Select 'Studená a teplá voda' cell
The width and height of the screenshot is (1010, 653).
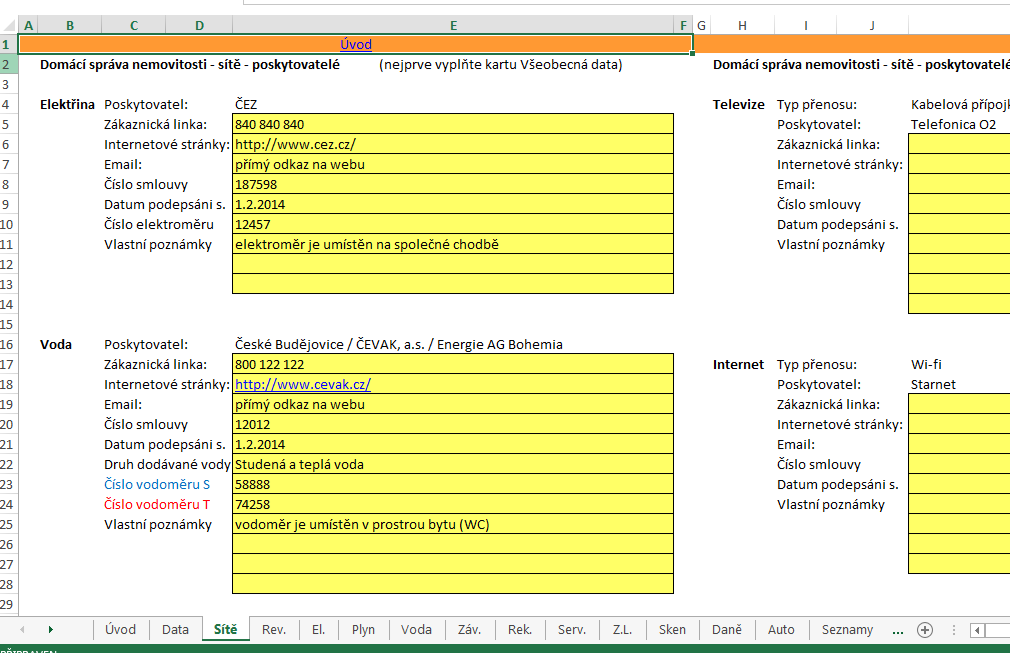pos(453,464)
